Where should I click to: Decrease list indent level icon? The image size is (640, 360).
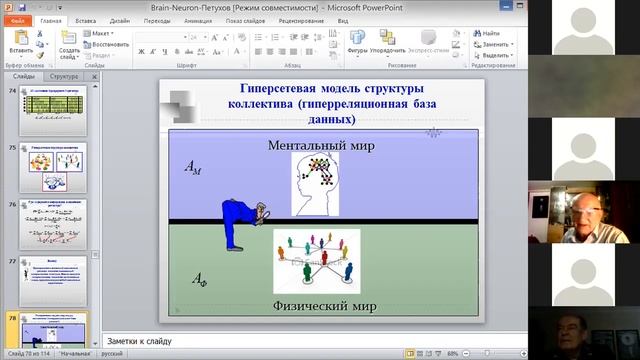pyautogui.click(x=293, y=38)
